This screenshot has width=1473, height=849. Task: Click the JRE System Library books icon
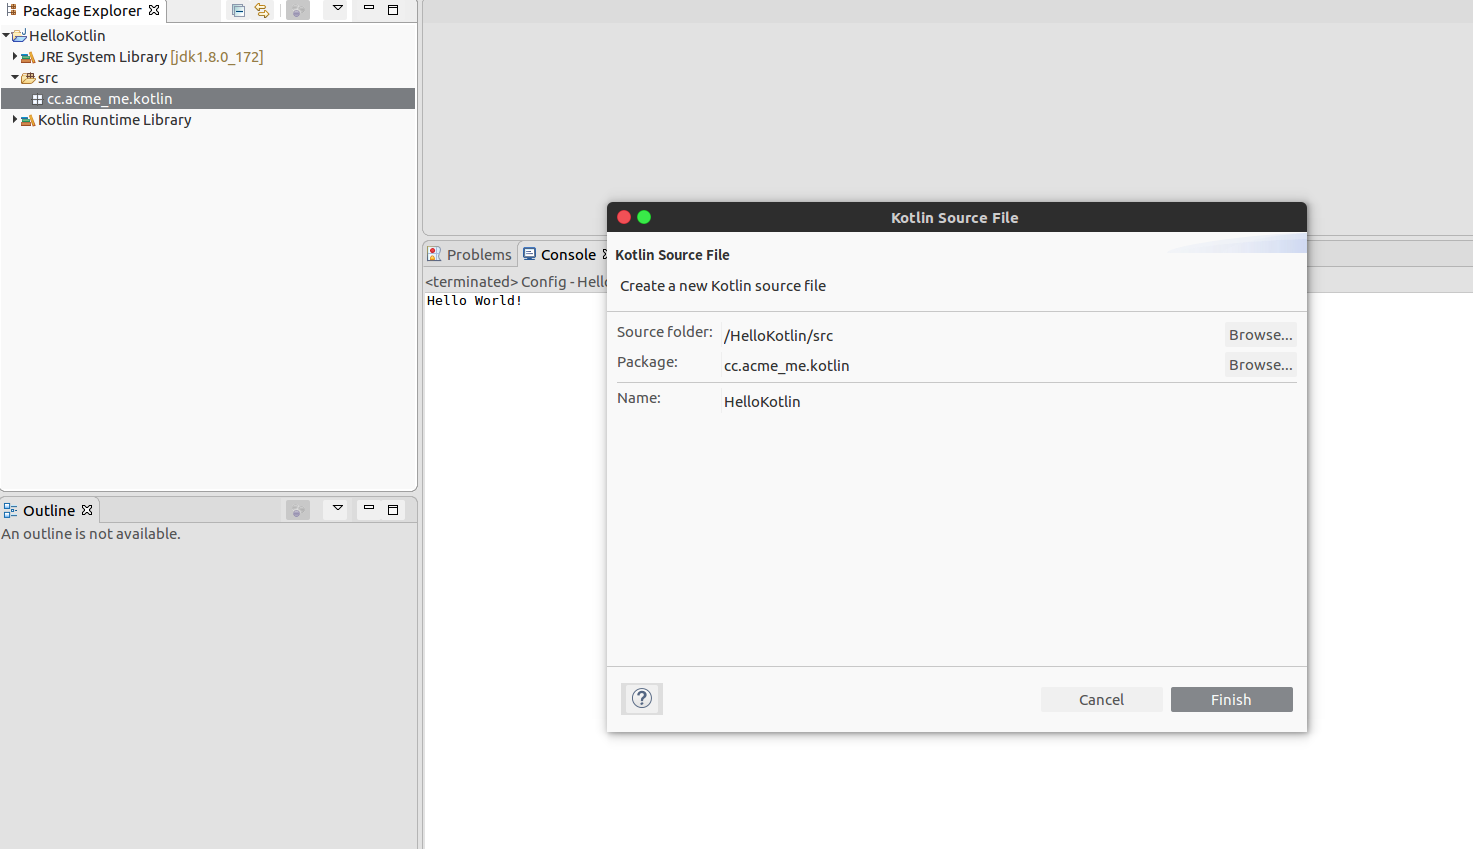28,57
